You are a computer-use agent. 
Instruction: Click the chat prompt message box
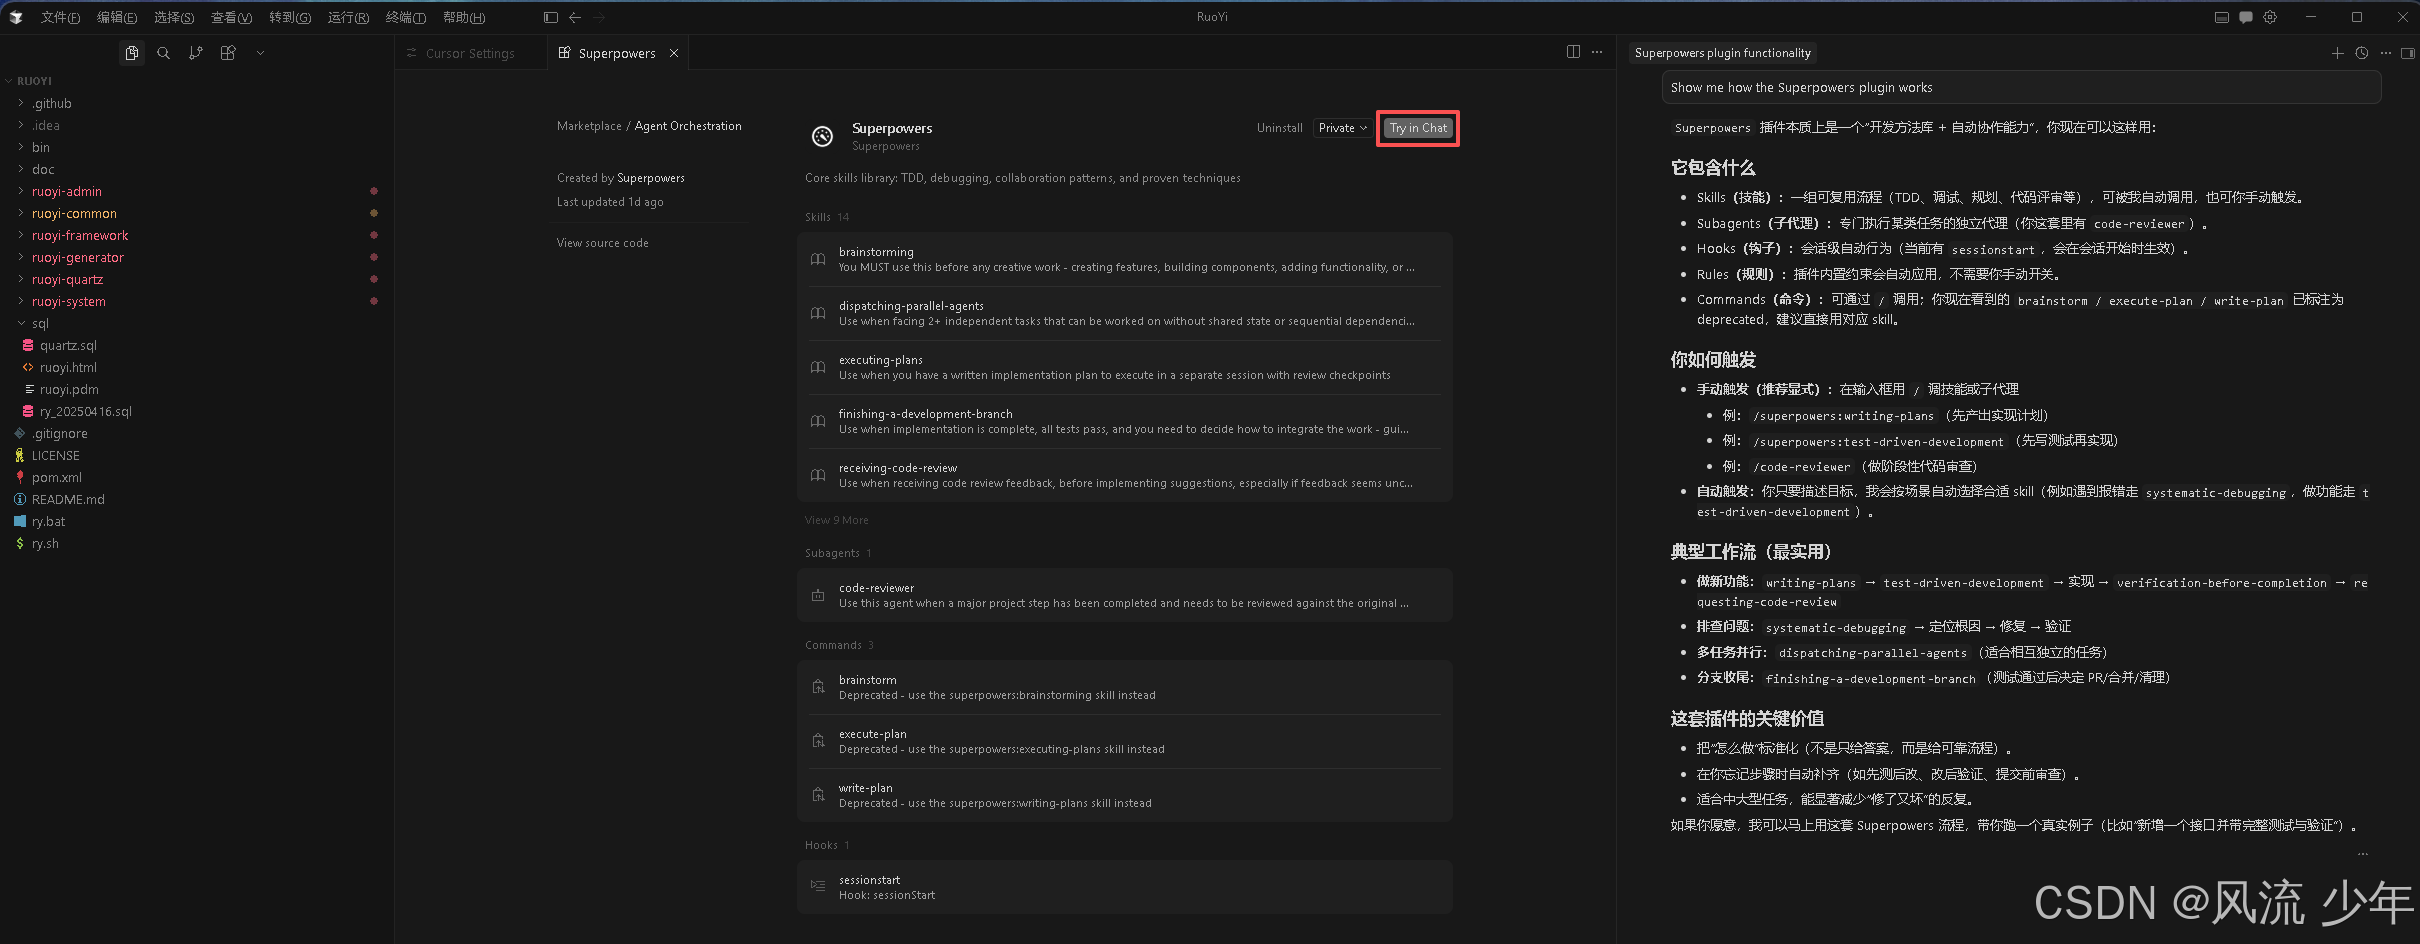point(2021,87)
